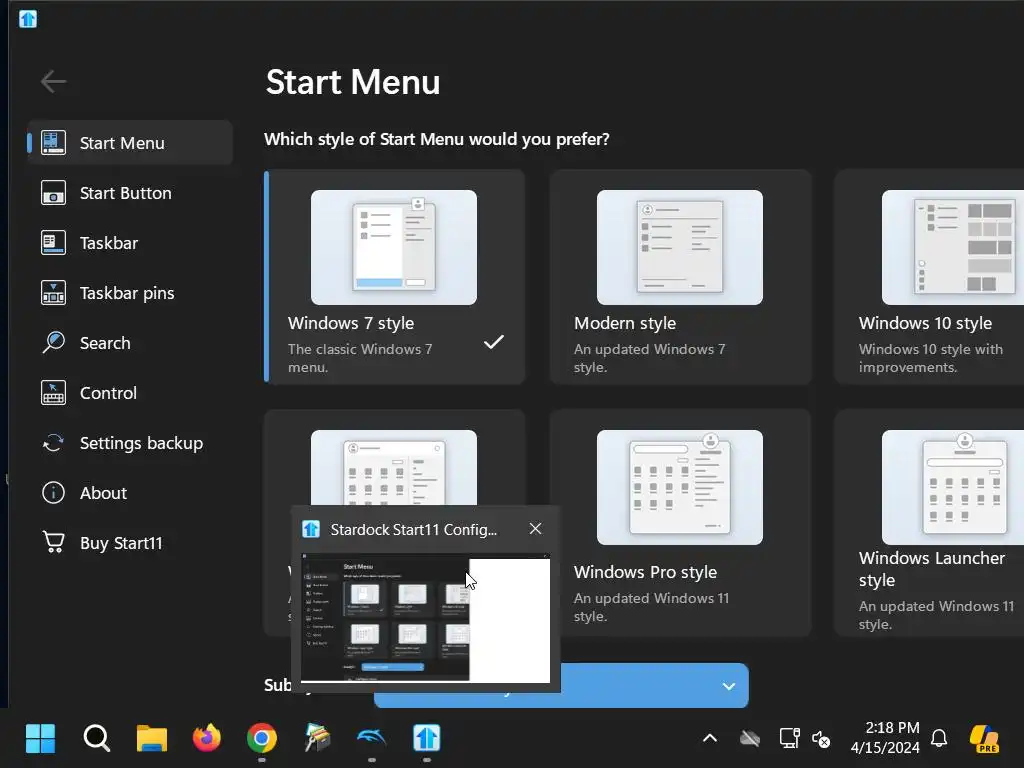Click the Windows Pro style label

(645, 572)
